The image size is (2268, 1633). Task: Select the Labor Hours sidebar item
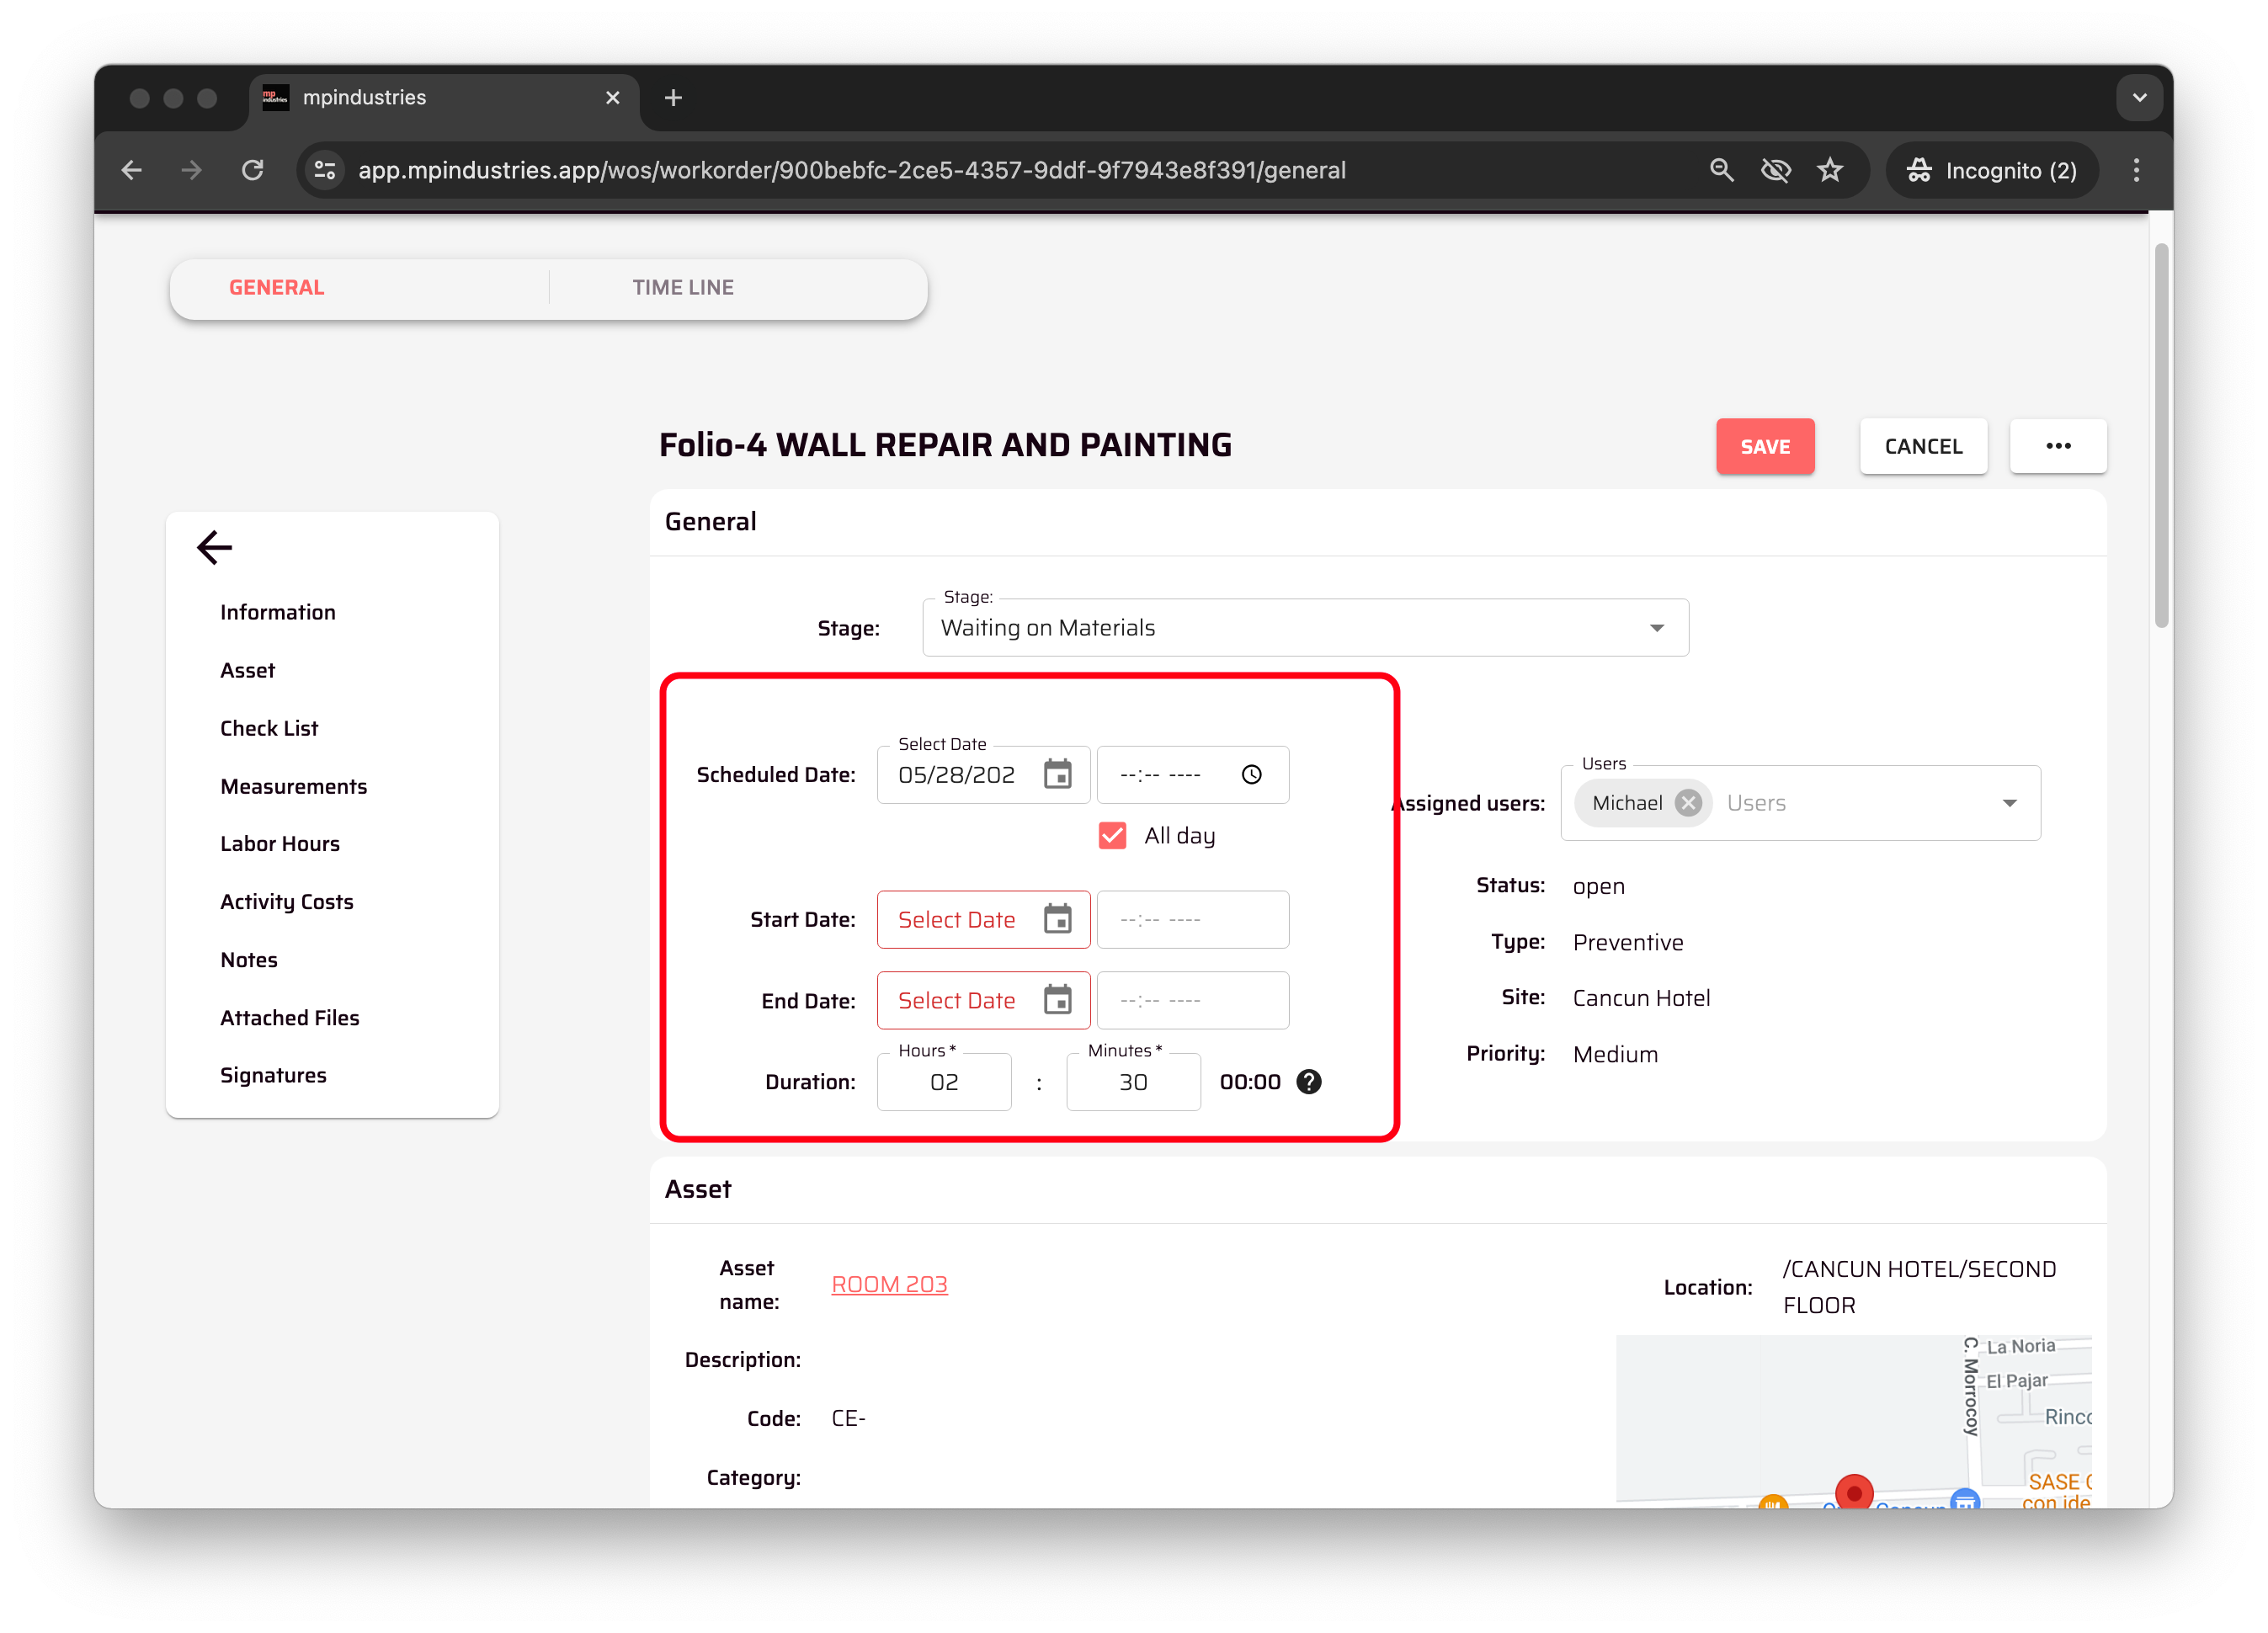pyautogui.click(x=280, y=844)
